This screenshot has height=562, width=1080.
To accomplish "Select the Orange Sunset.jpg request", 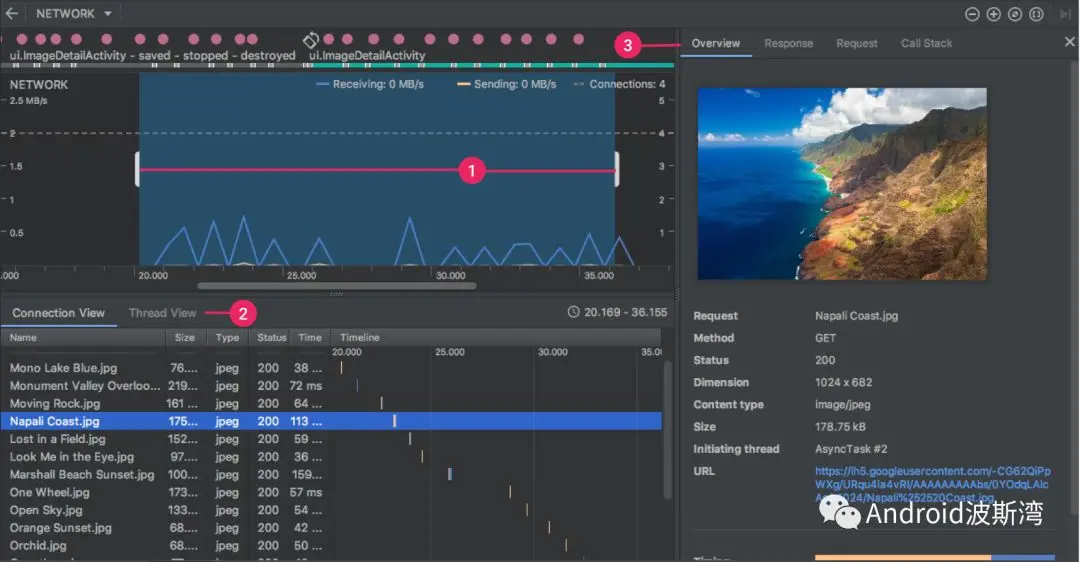I will (331, 528).
